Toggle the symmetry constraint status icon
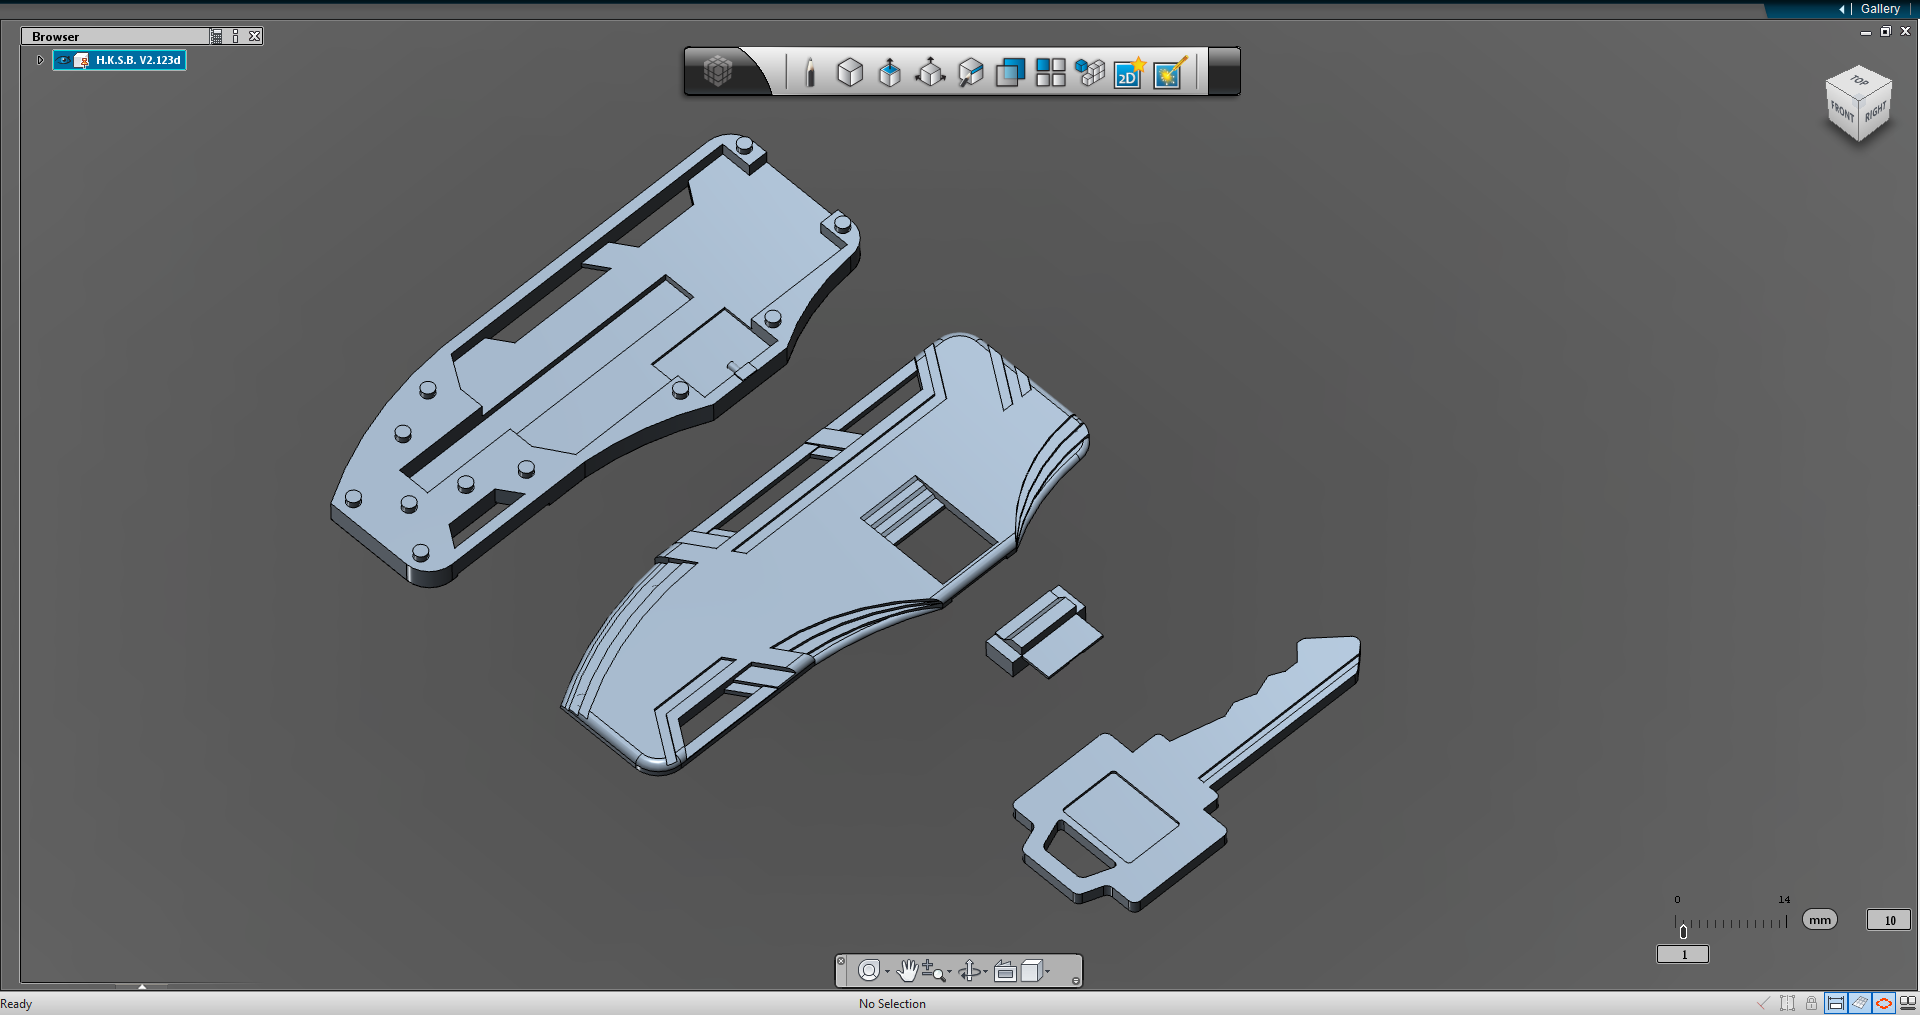 [x=1787, y=1003]
